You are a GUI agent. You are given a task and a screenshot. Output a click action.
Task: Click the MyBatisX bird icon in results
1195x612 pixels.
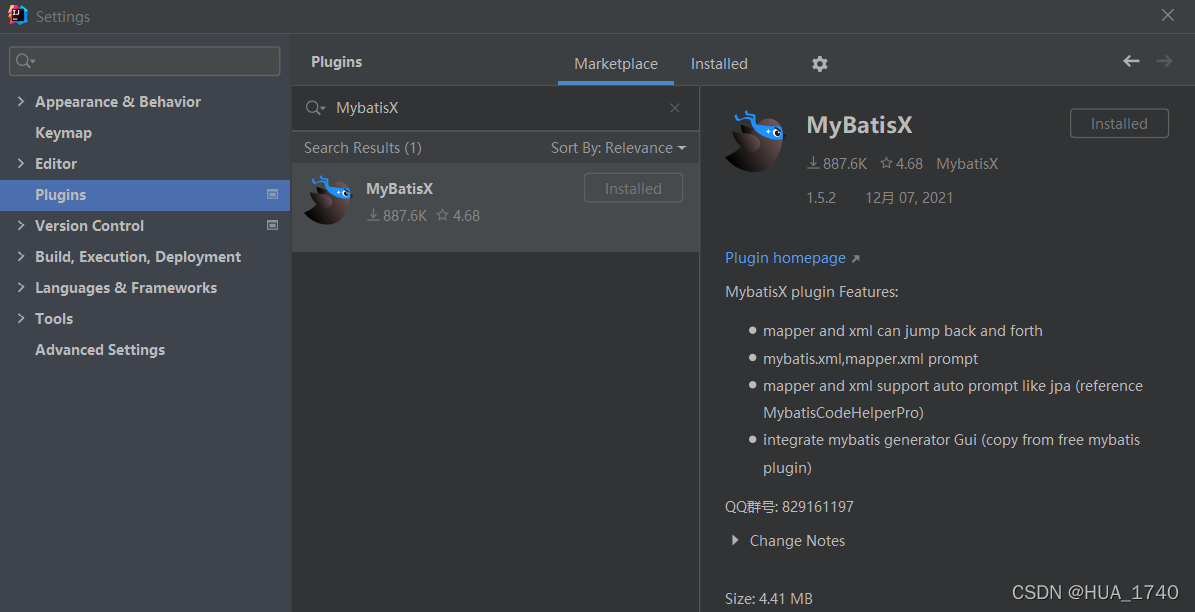coord(328,200)
